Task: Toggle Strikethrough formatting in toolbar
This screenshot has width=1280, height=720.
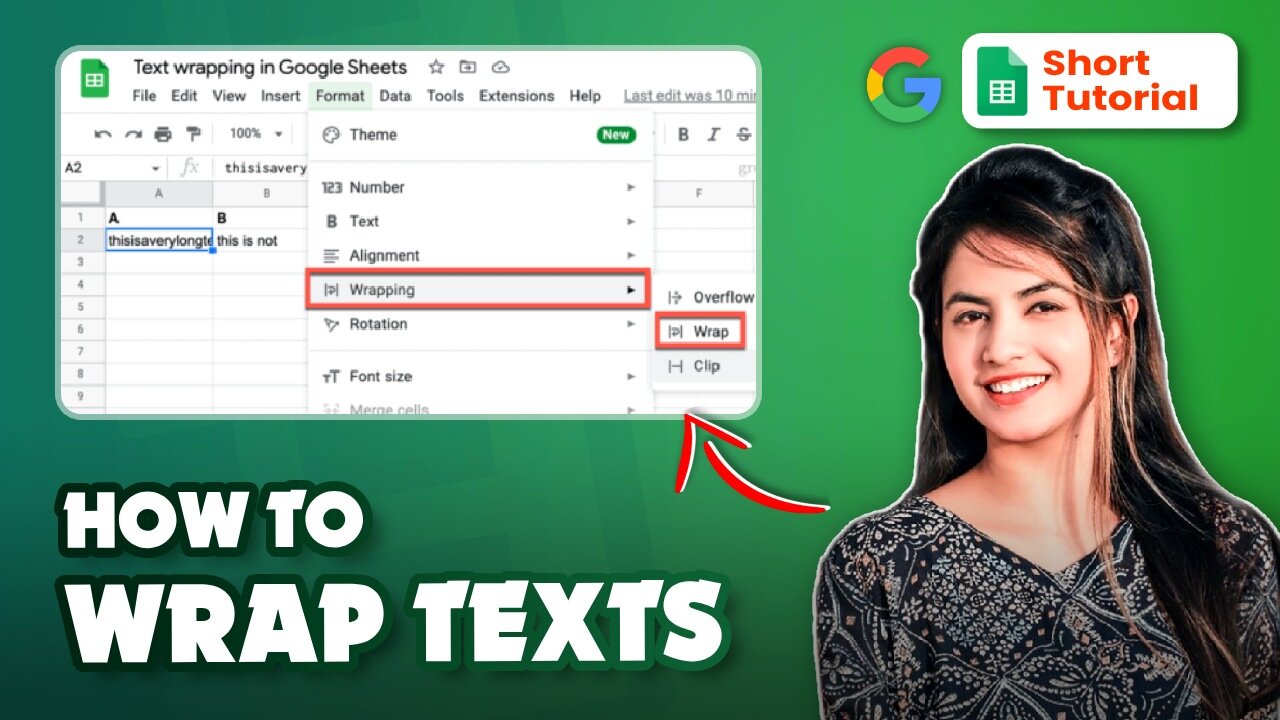Action: [x=743, y=134]
